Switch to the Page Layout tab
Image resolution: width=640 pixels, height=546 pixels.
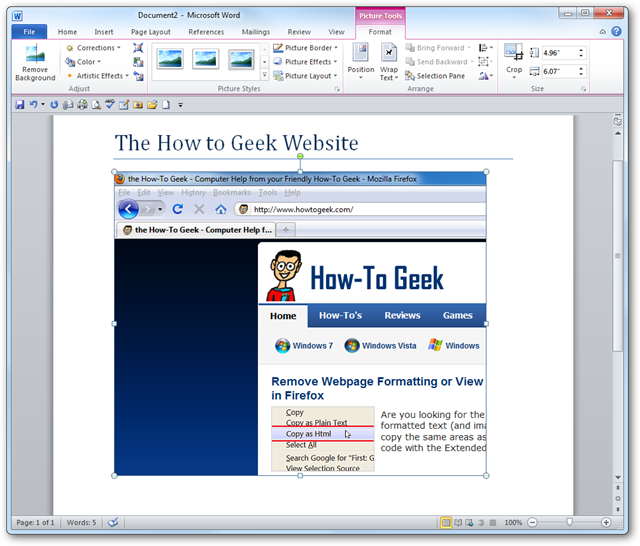[x=151, y=32]
